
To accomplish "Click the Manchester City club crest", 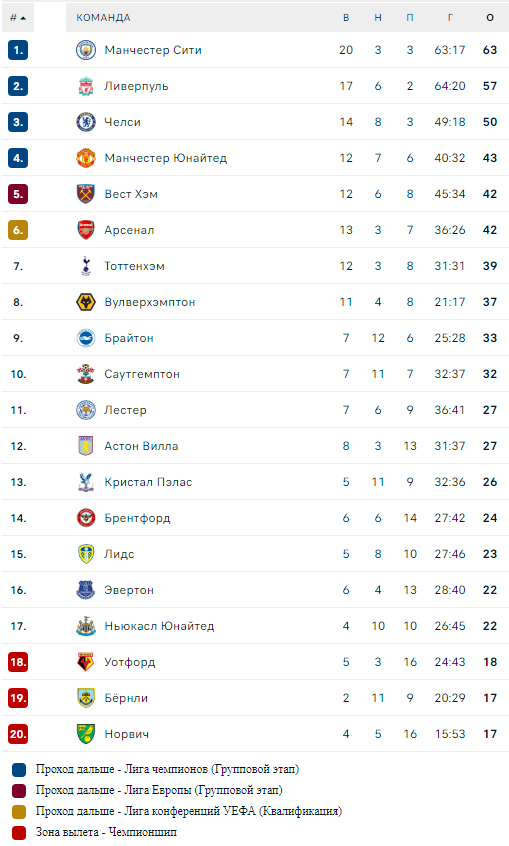I will (x=86, y=50).
